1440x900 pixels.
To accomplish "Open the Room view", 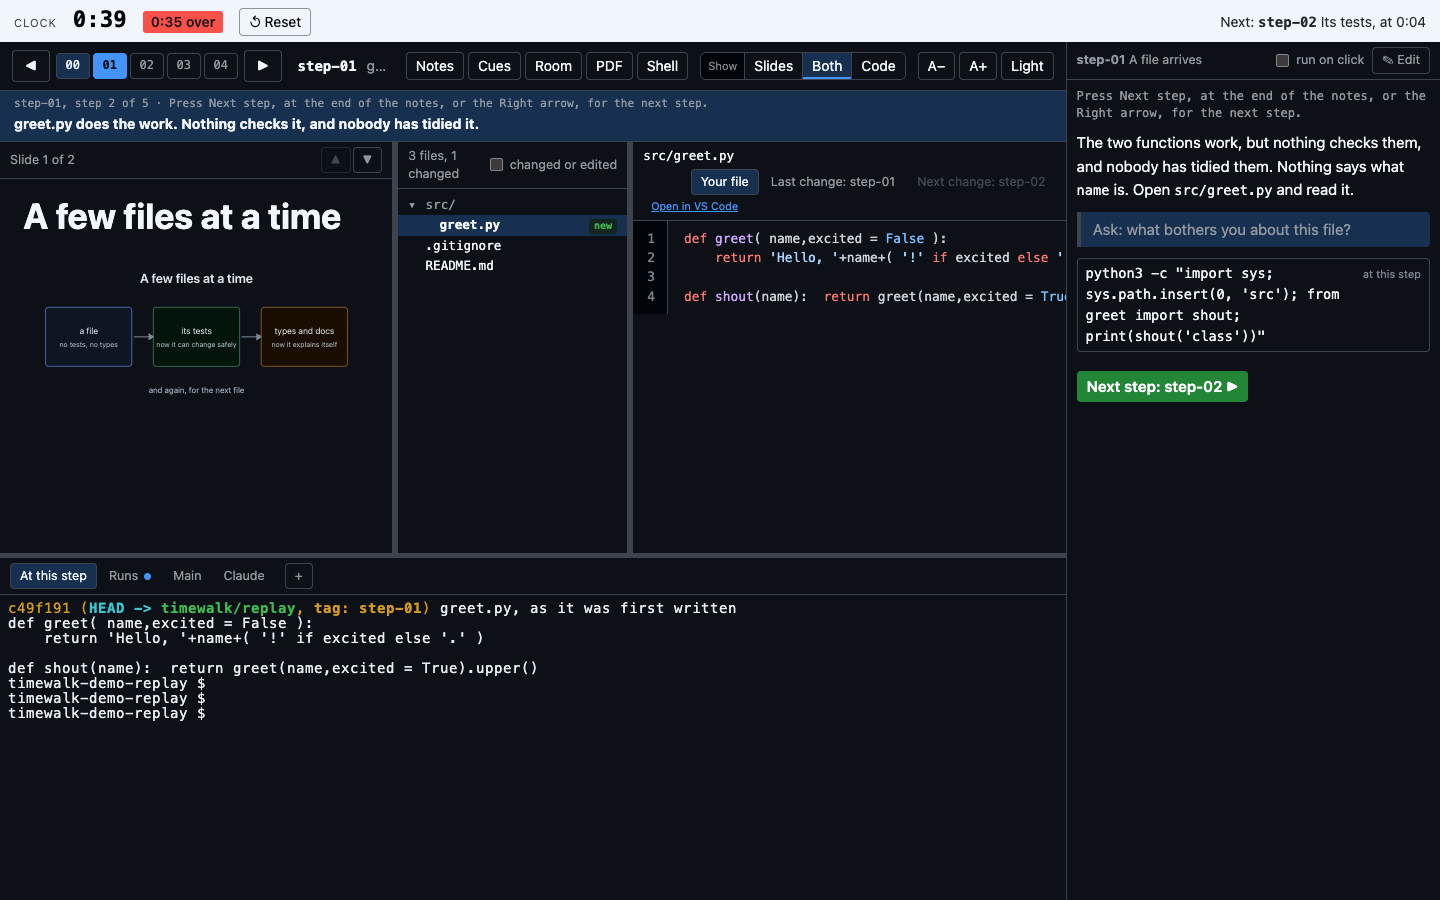I will pos(553,66).
